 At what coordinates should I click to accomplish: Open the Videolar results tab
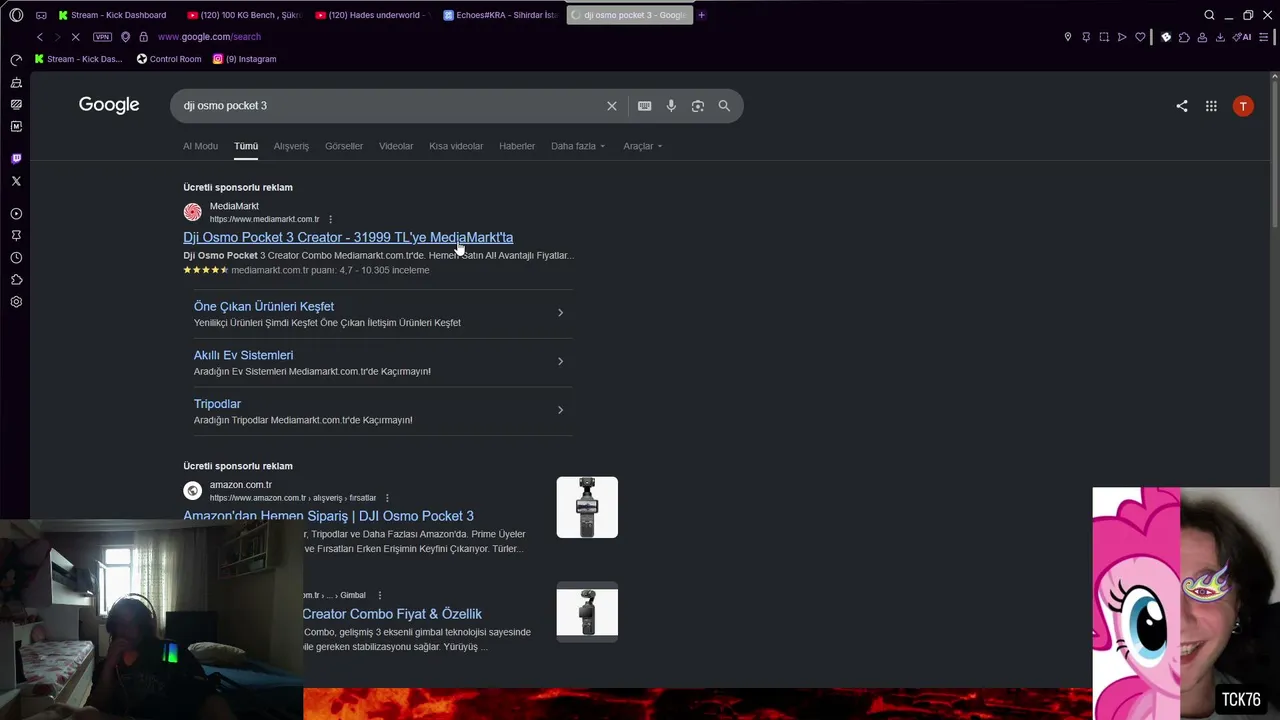[x=396, y=146]
